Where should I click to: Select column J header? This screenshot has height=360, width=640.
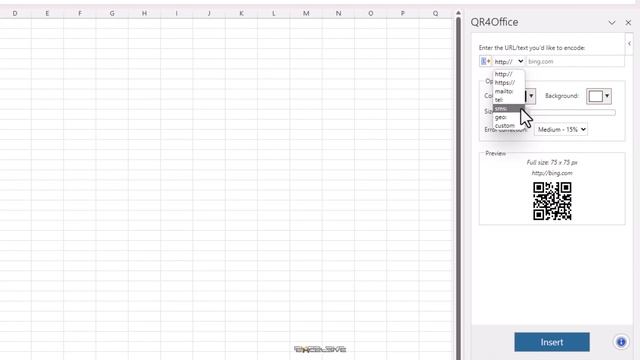tap(209, 13)
